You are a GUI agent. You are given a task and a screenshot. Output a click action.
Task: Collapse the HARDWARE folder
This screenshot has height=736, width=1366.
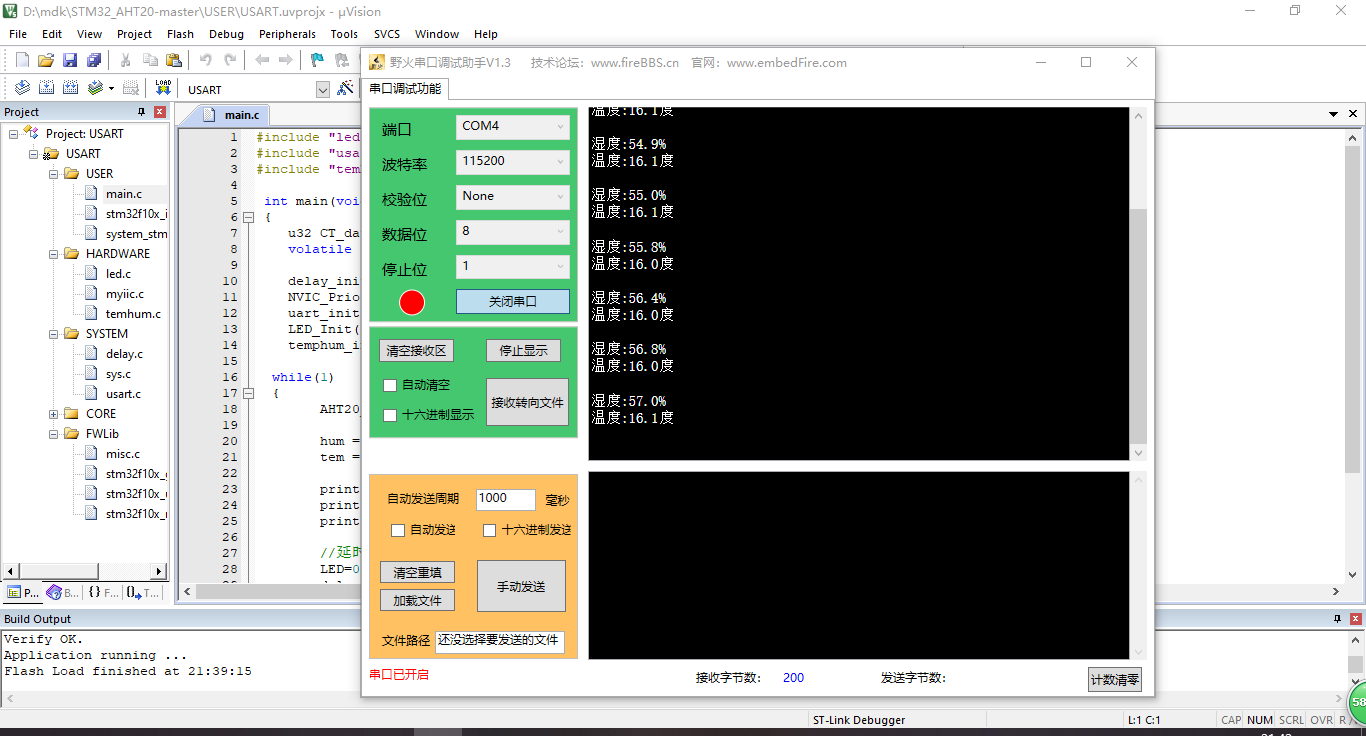pos(53,253)
